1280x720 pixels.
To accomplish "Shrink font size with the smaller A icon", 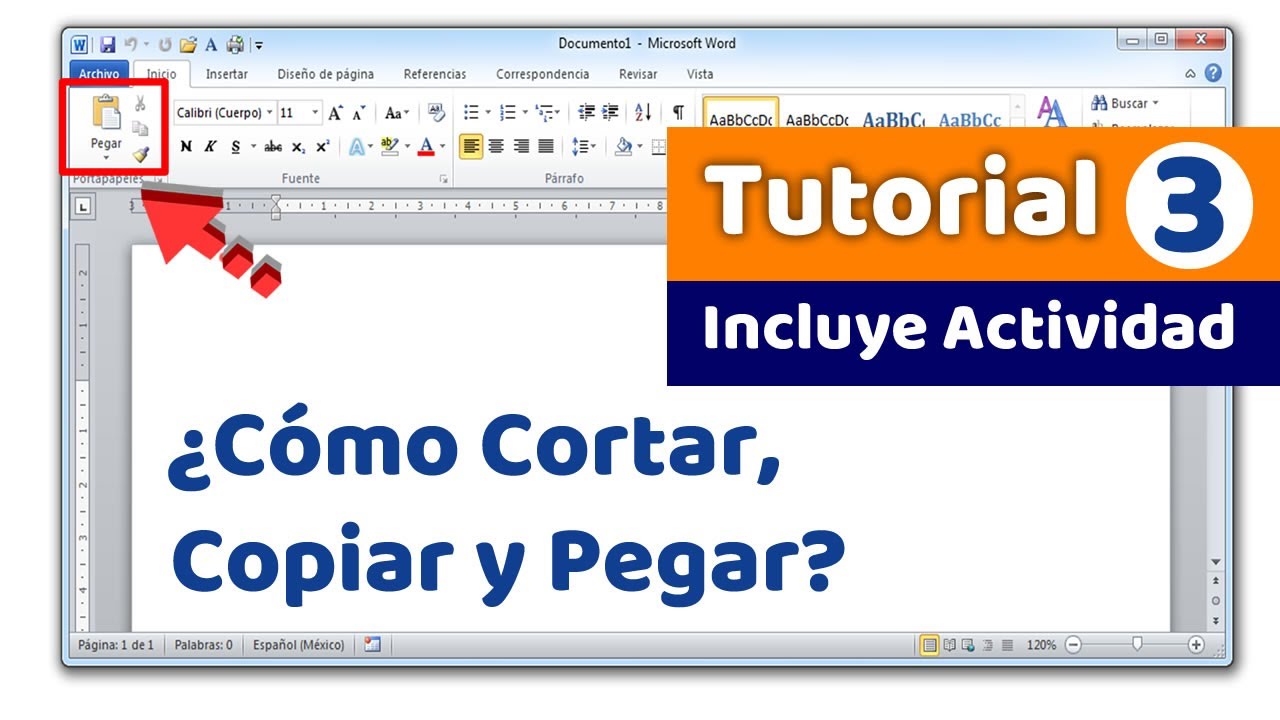I will (x=359, y=113).
